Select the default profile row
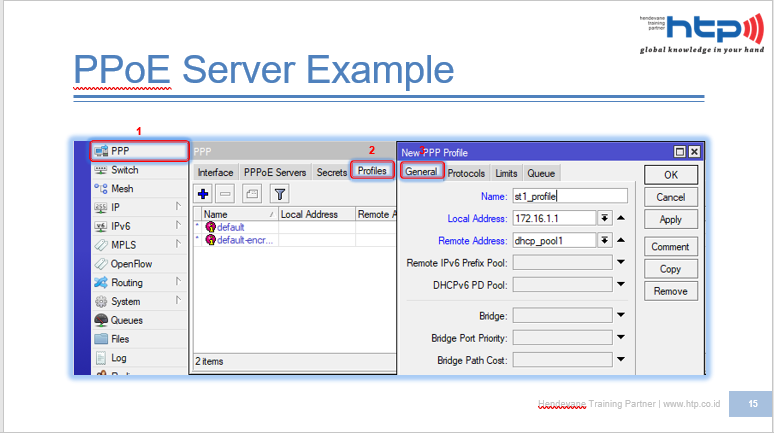Screen dimensions: 774x433 [295, 227]
